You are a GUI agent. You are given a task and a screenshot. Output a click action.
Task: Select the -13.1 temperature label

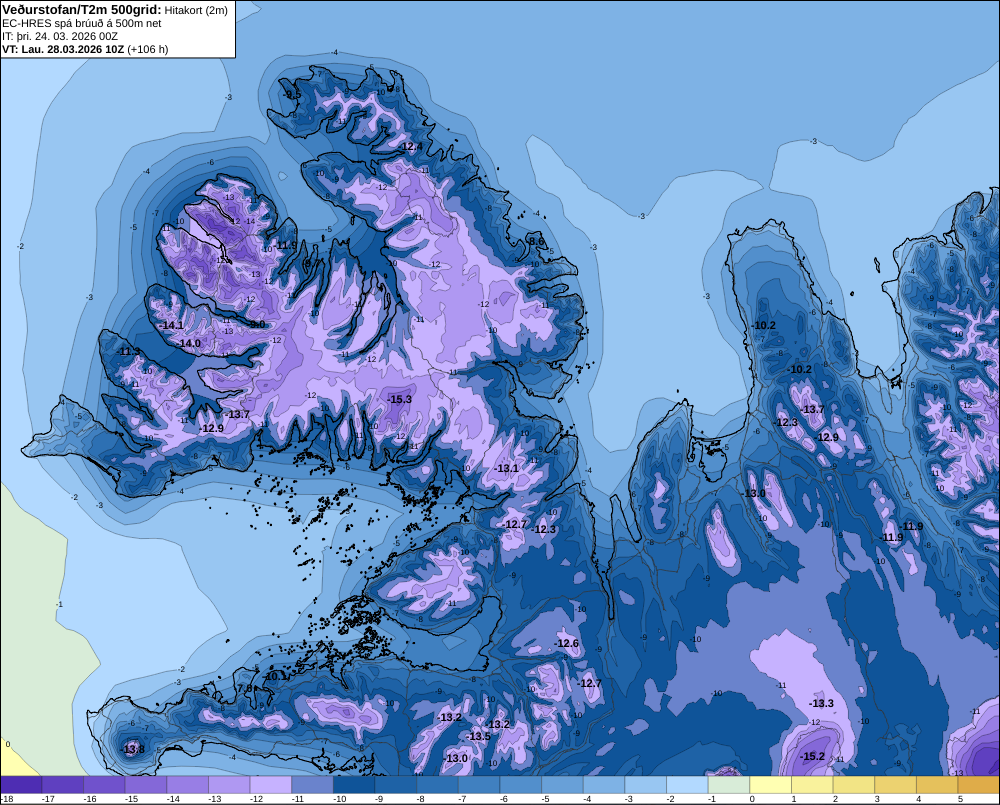[506, 468]
